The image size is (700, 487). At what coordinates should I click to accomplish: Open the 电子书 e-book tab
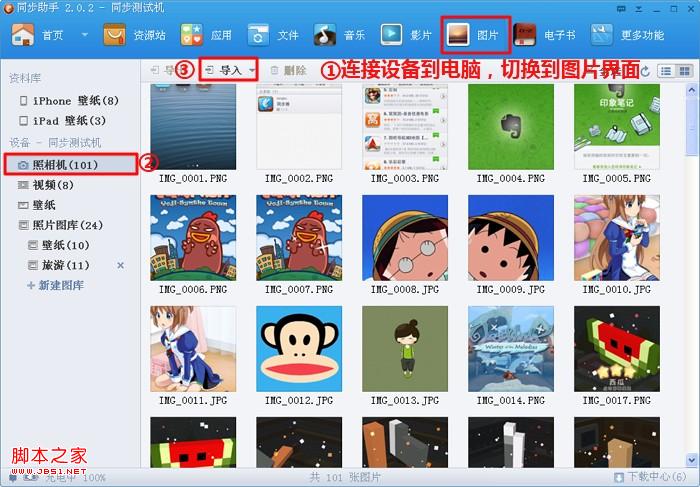[x=545, y=35]
